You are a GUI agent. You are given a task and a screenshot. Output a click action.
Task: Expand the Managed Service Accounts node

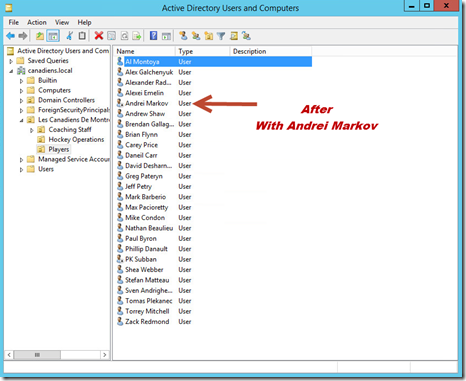point(21,160)
